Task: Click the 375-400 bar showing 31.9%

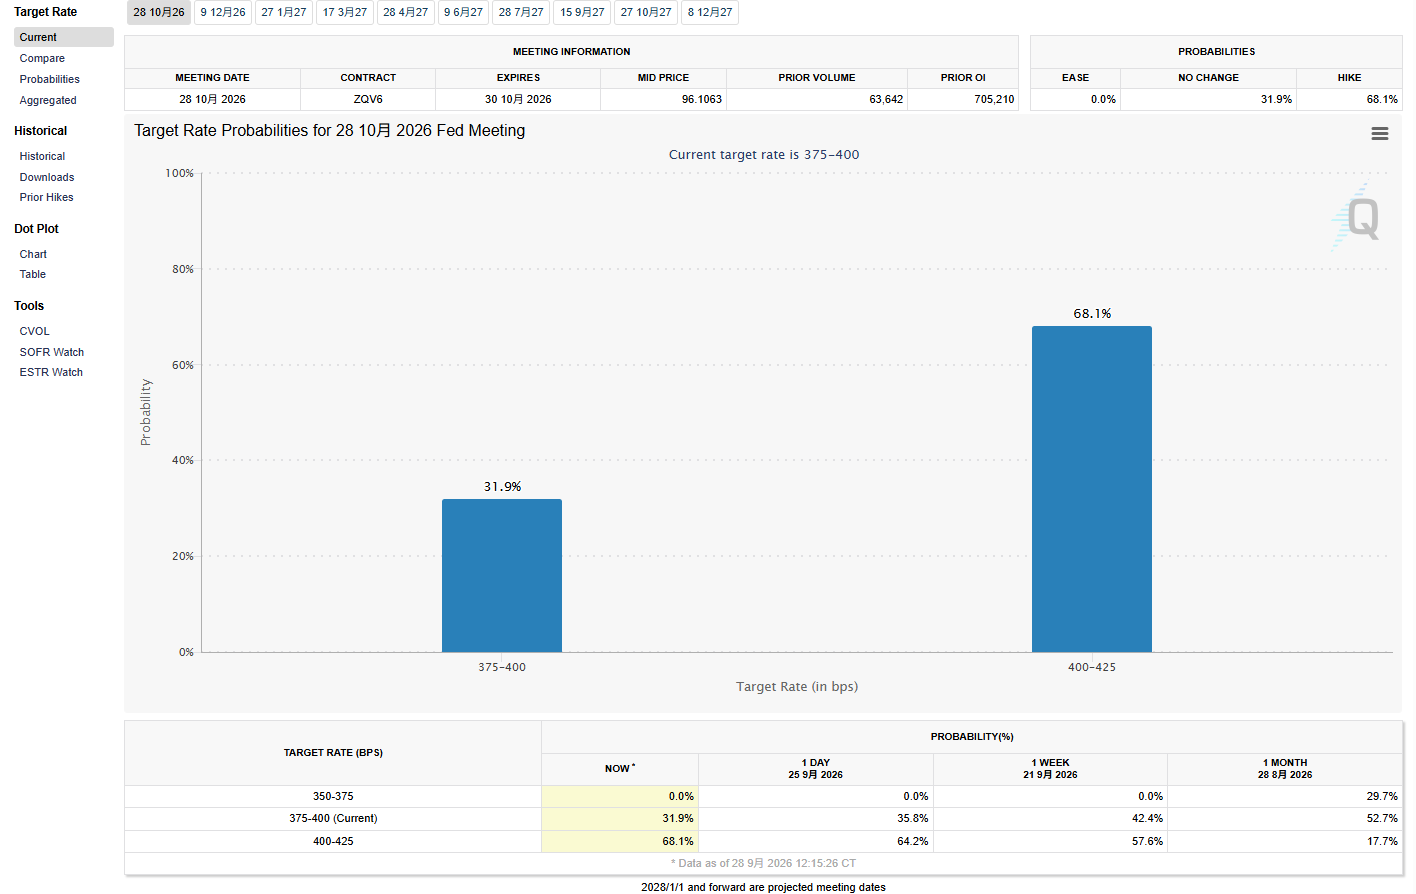Action: pos(502,576)
